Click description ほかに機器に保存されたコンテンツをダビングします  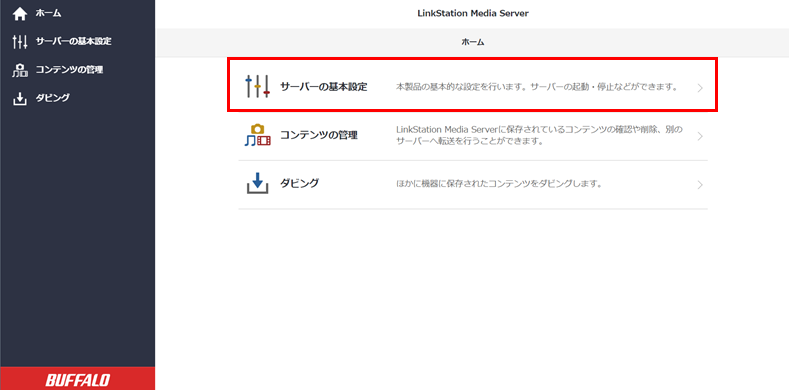pyautogui.click(x=499, y=184)
